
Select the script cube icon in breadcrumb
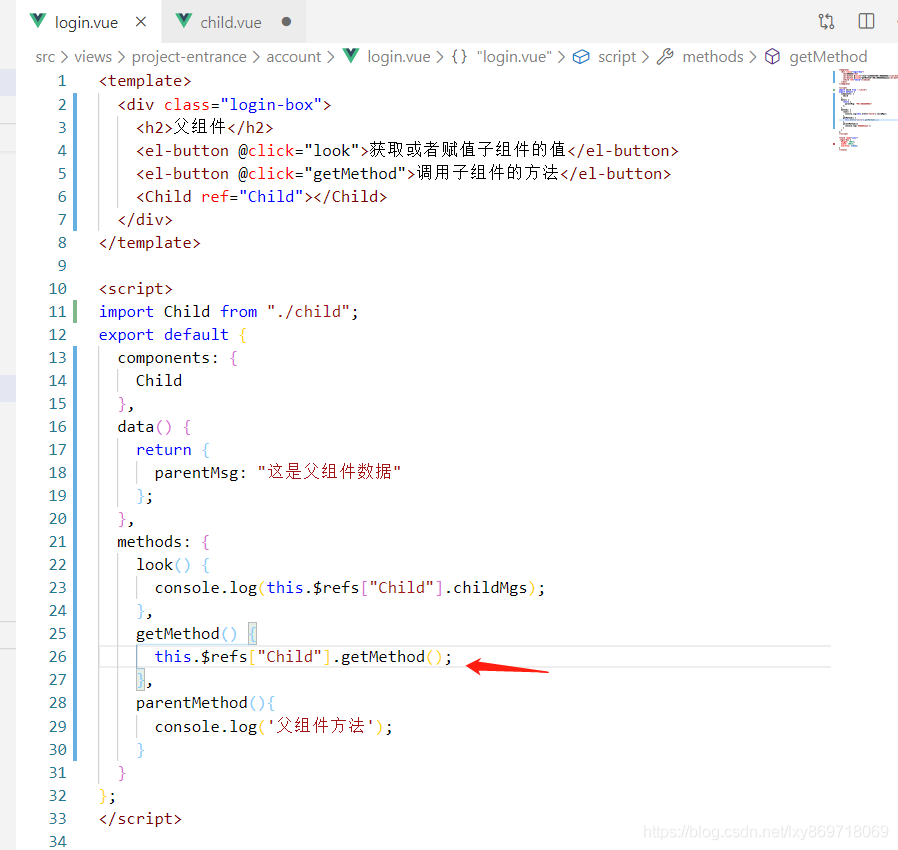[581, 57]
